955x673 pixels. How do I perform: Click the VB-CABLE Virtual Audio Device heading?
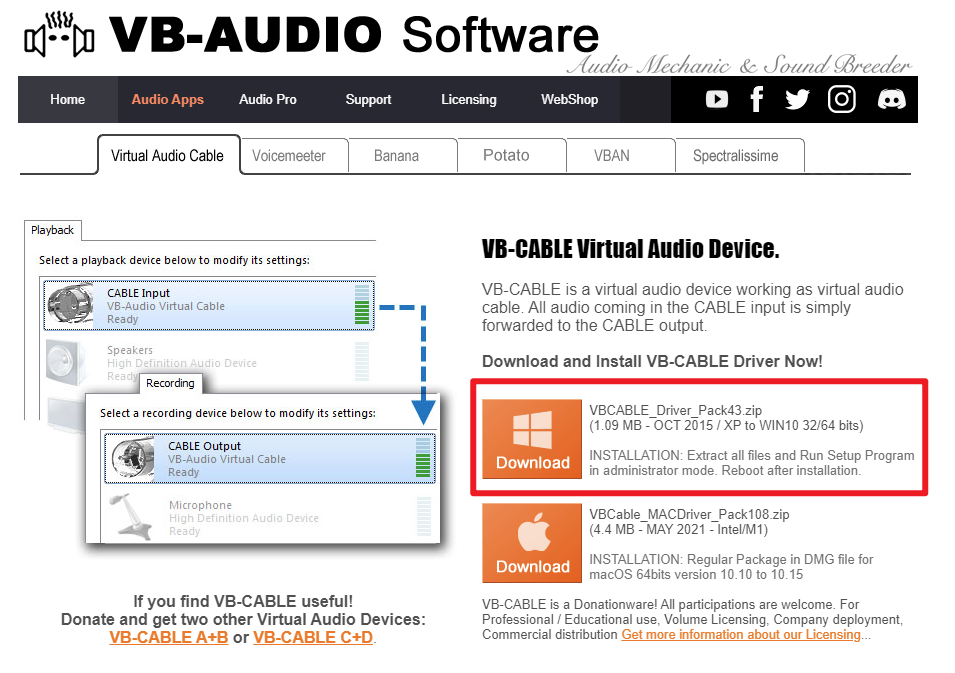(x=630, y=249)
